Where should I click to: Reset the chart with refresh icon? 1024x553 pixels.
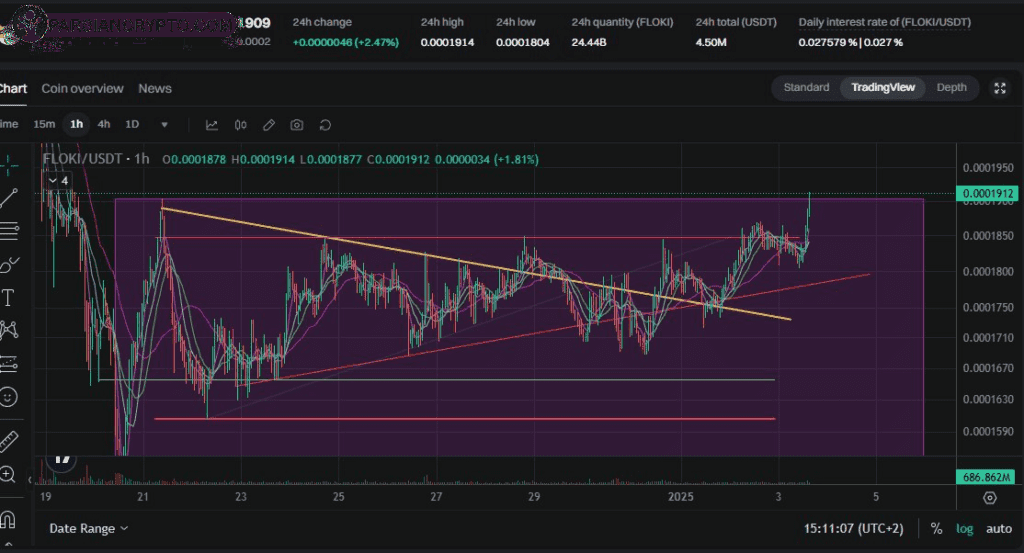(325, 125)
